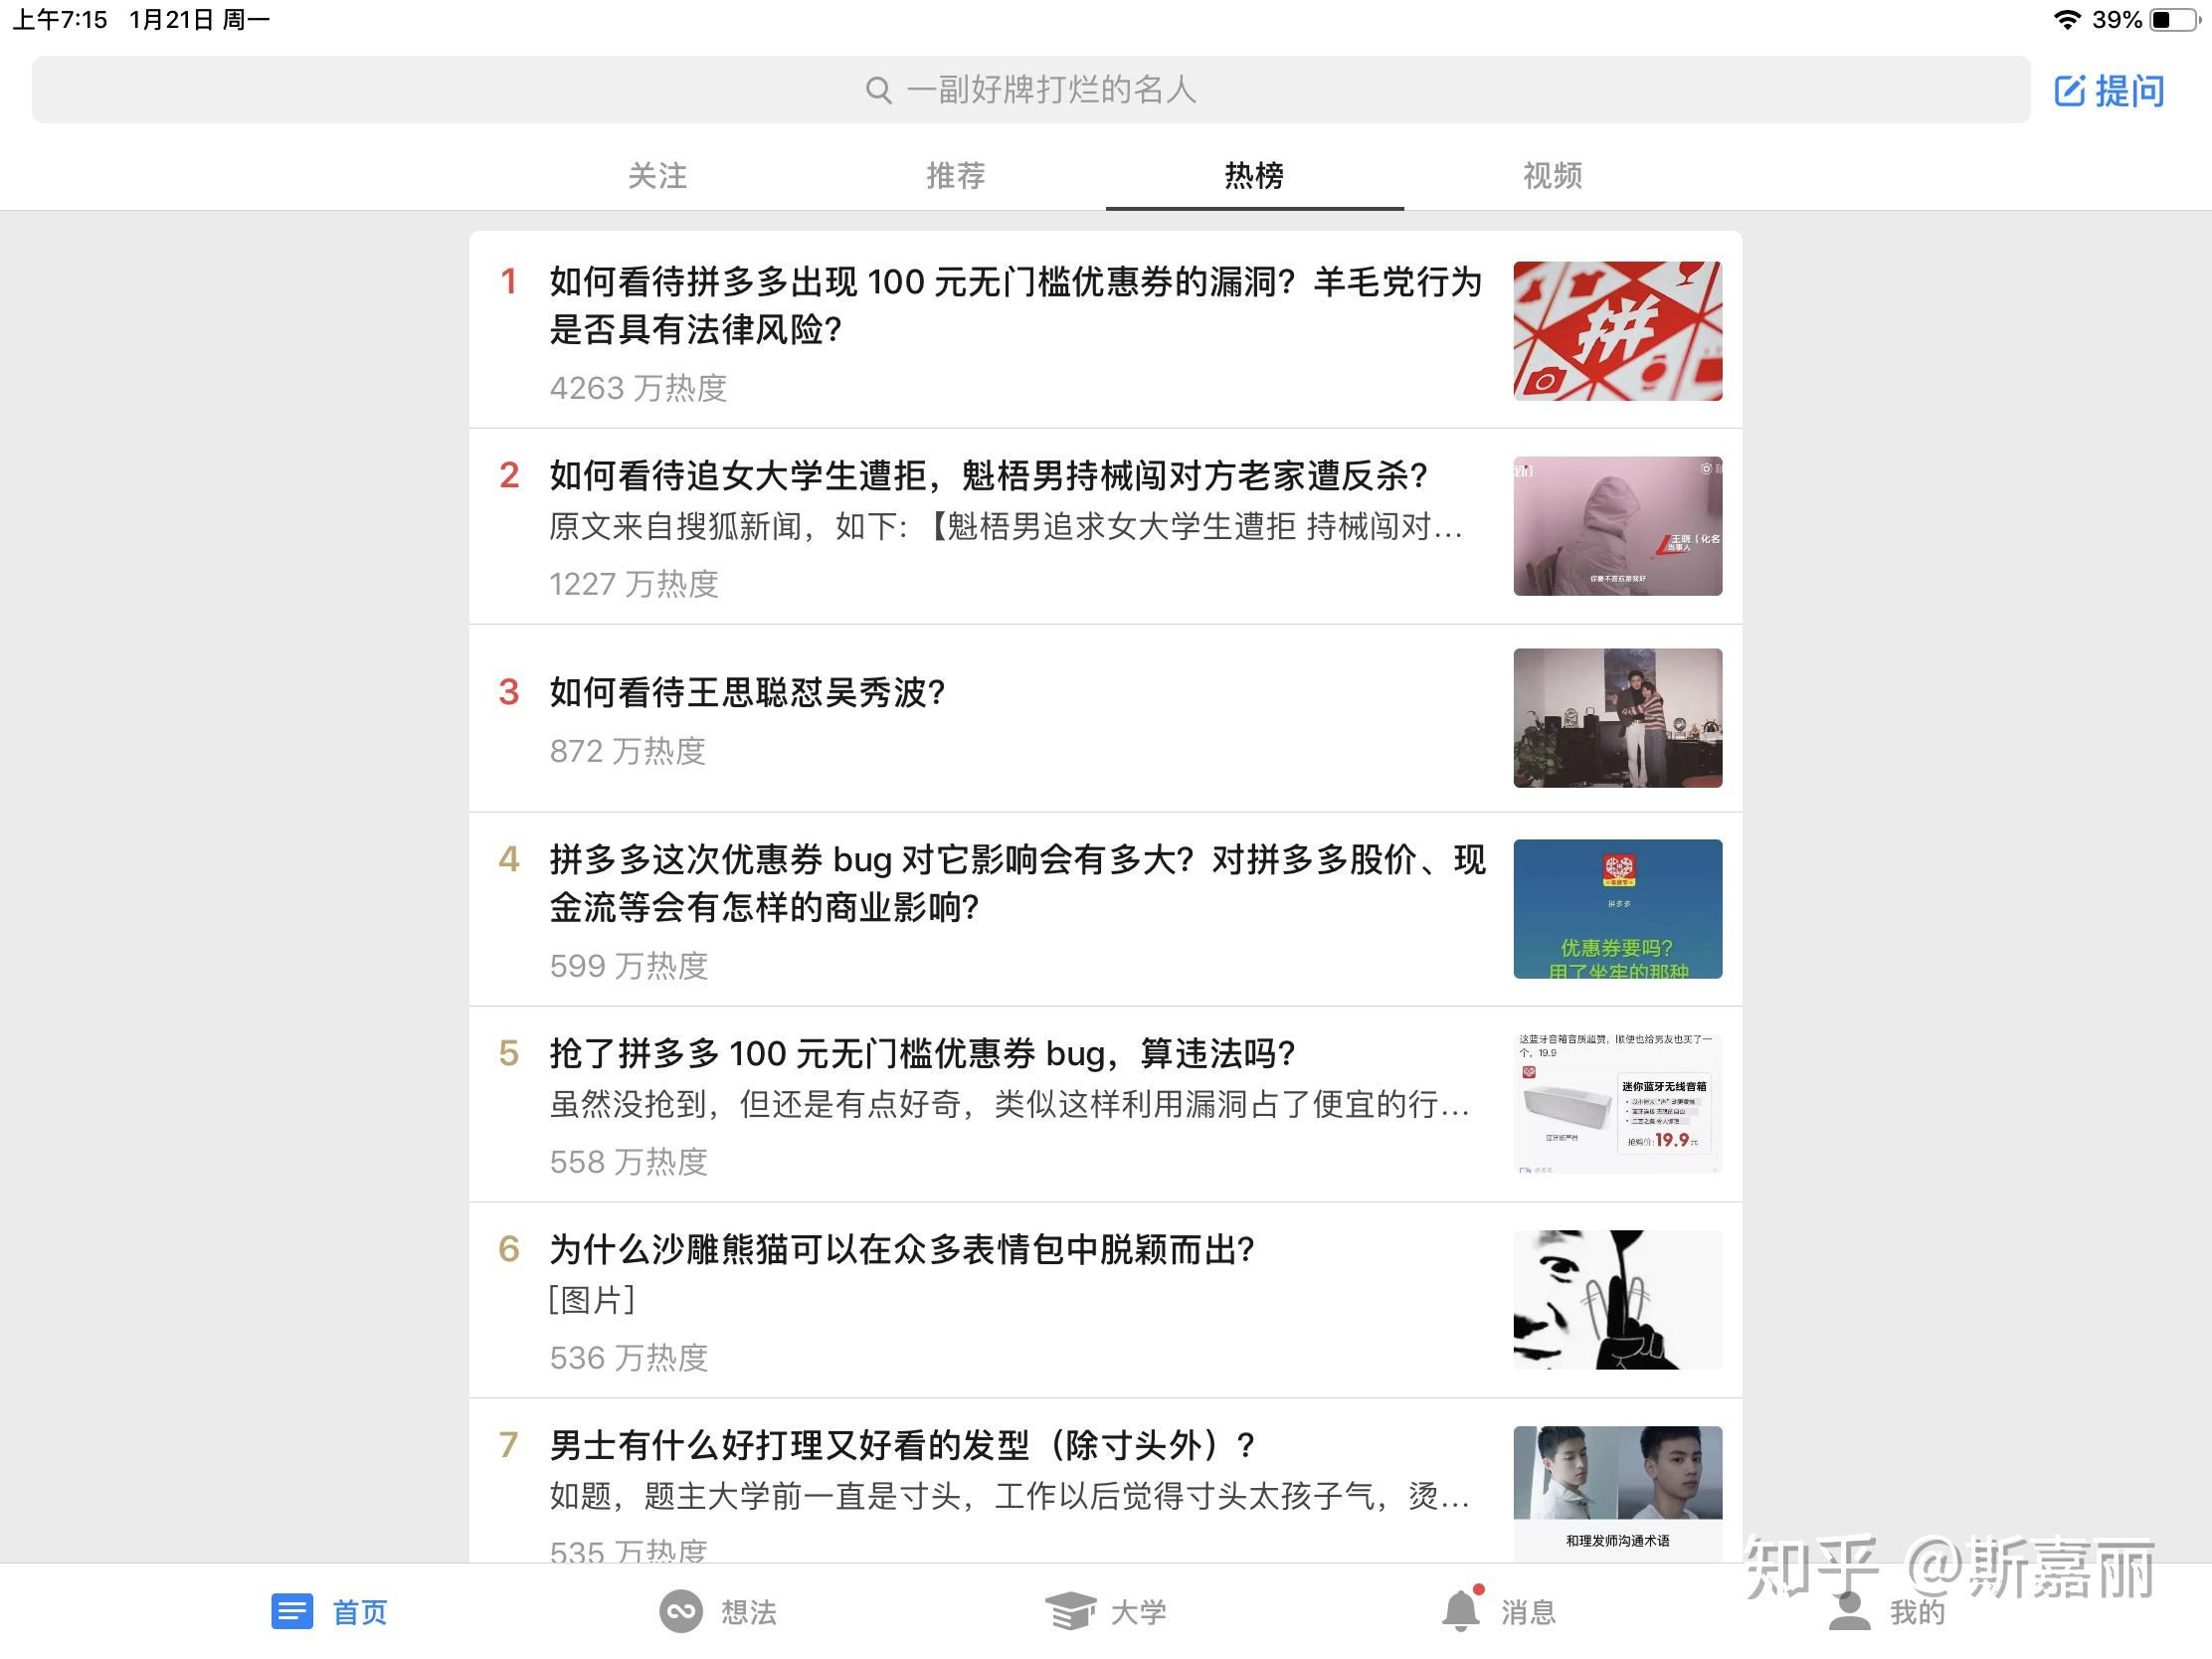
Task: Tap the 消息 bell notification icon
Action: [1461, 1611]
